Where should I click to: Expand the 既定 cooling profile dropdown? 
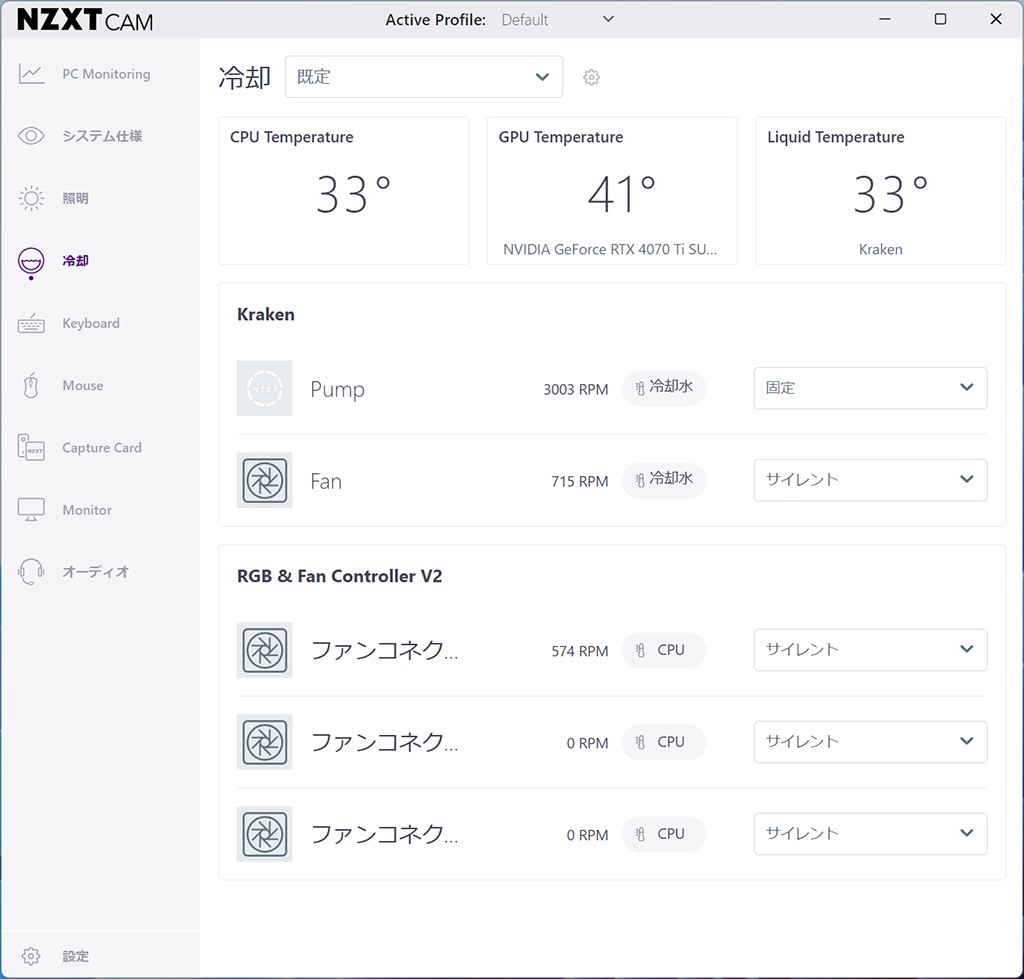pyautogui.click(x=423, y=77)
